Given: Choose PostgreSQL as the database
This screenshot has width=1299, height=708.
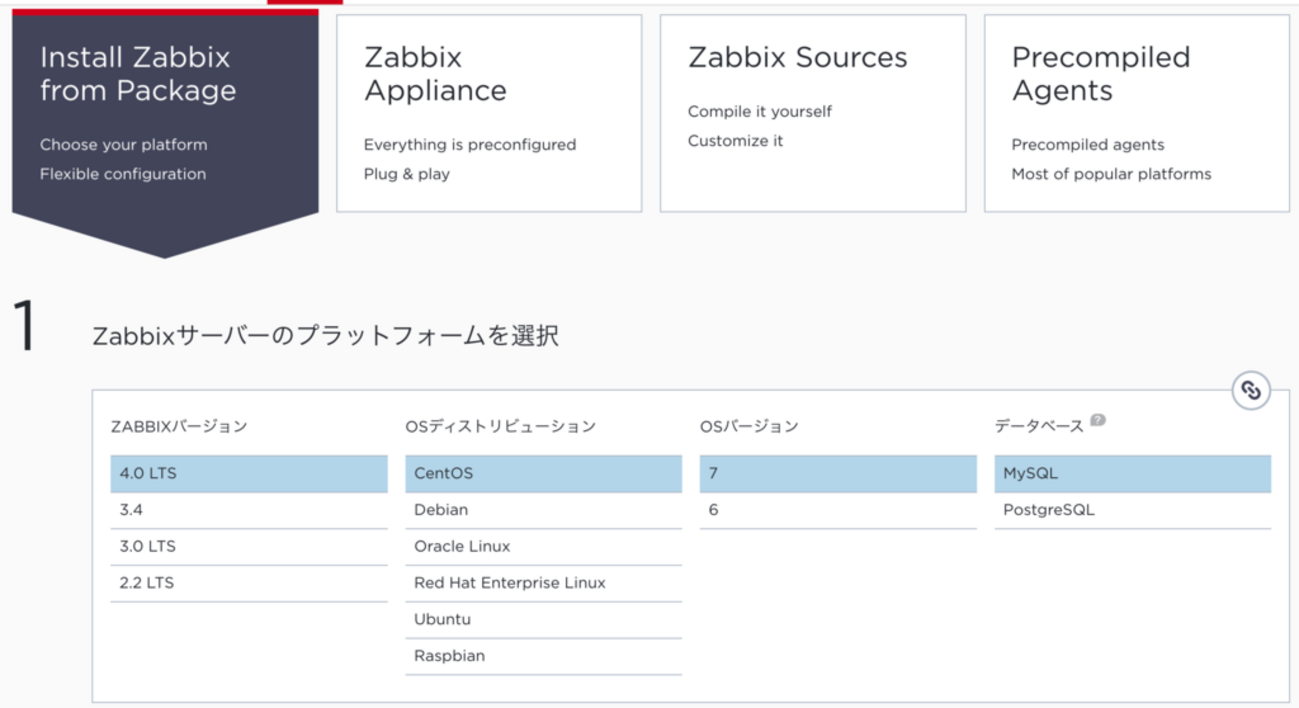Looking at the screenshot, I should pos(1132,510).
